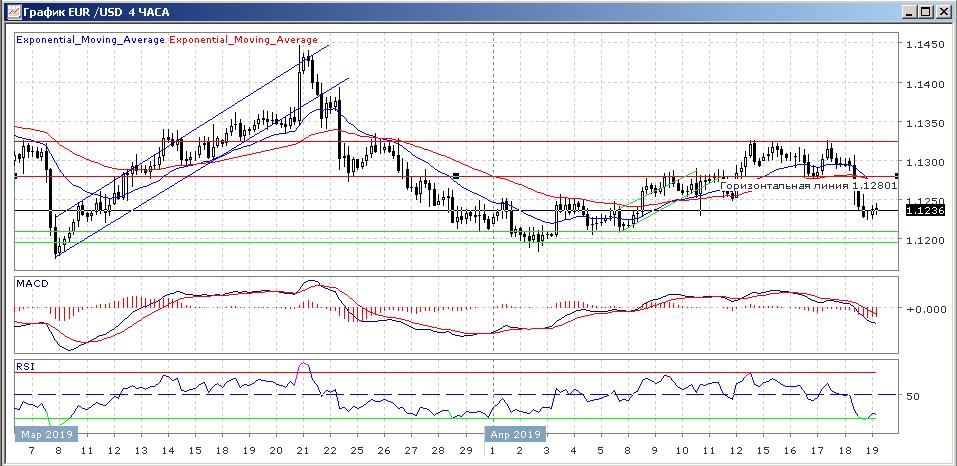
Task: Click the current price tag 1.1236
Action: coord(926,210)
